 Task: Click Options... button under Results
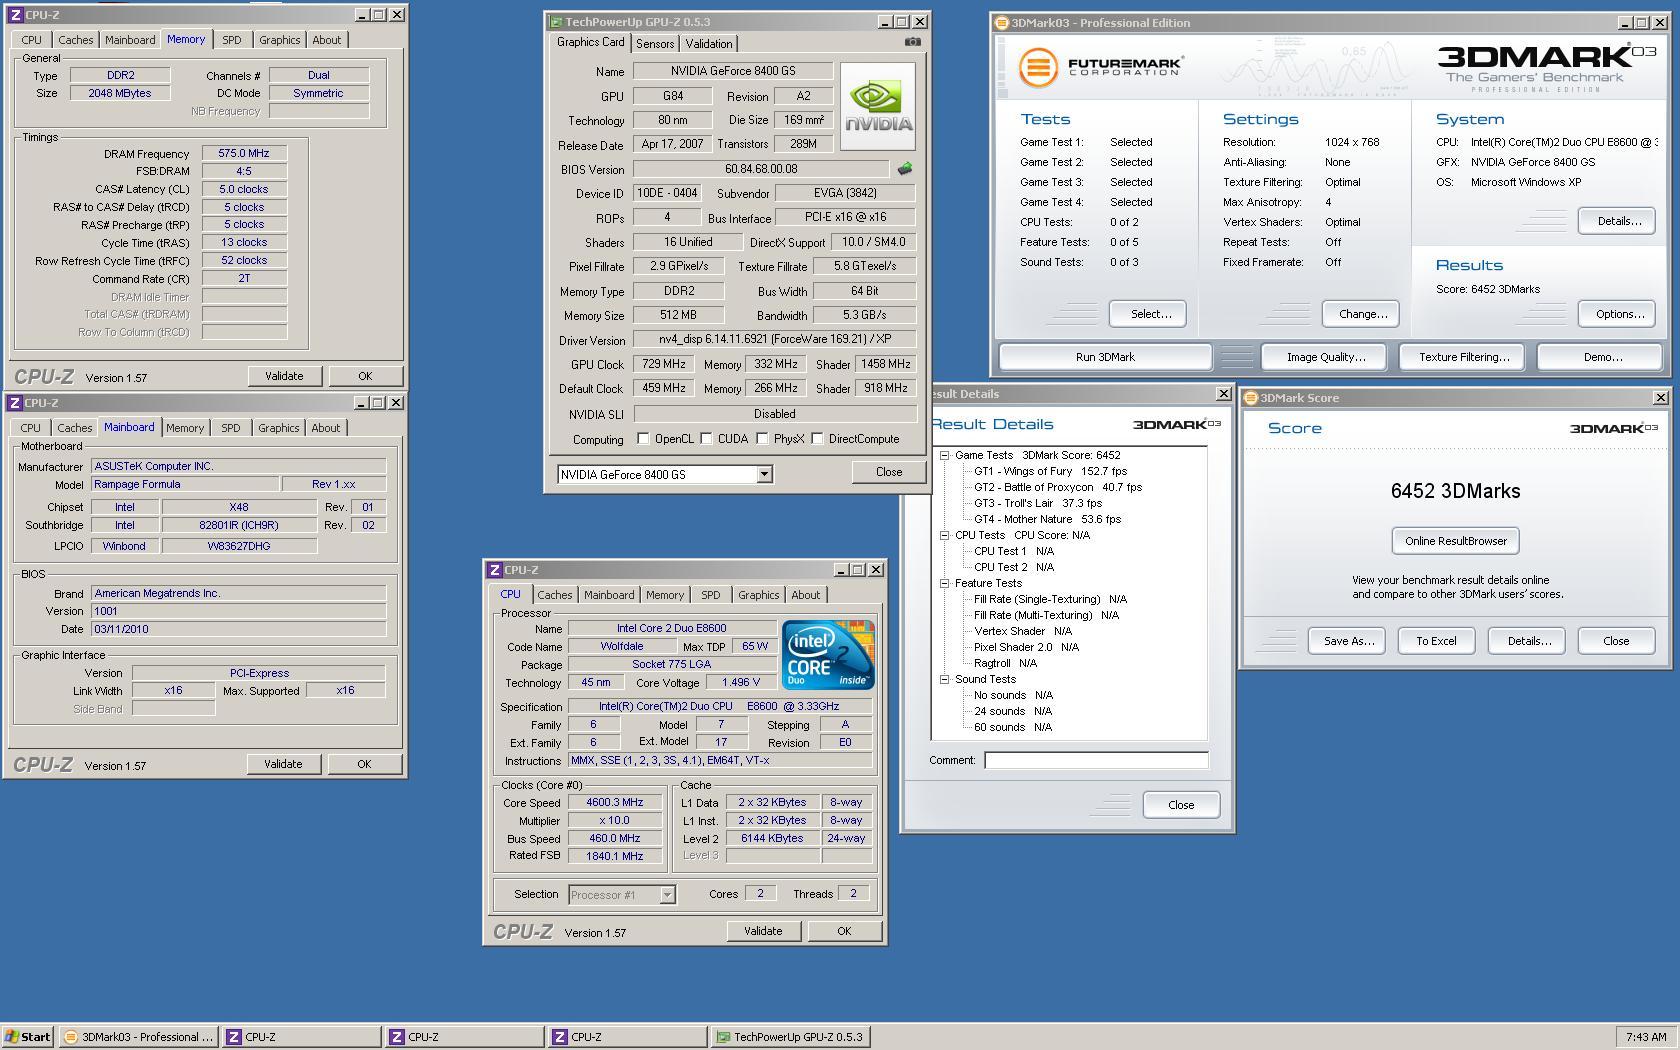click(x=1619, y=314)
